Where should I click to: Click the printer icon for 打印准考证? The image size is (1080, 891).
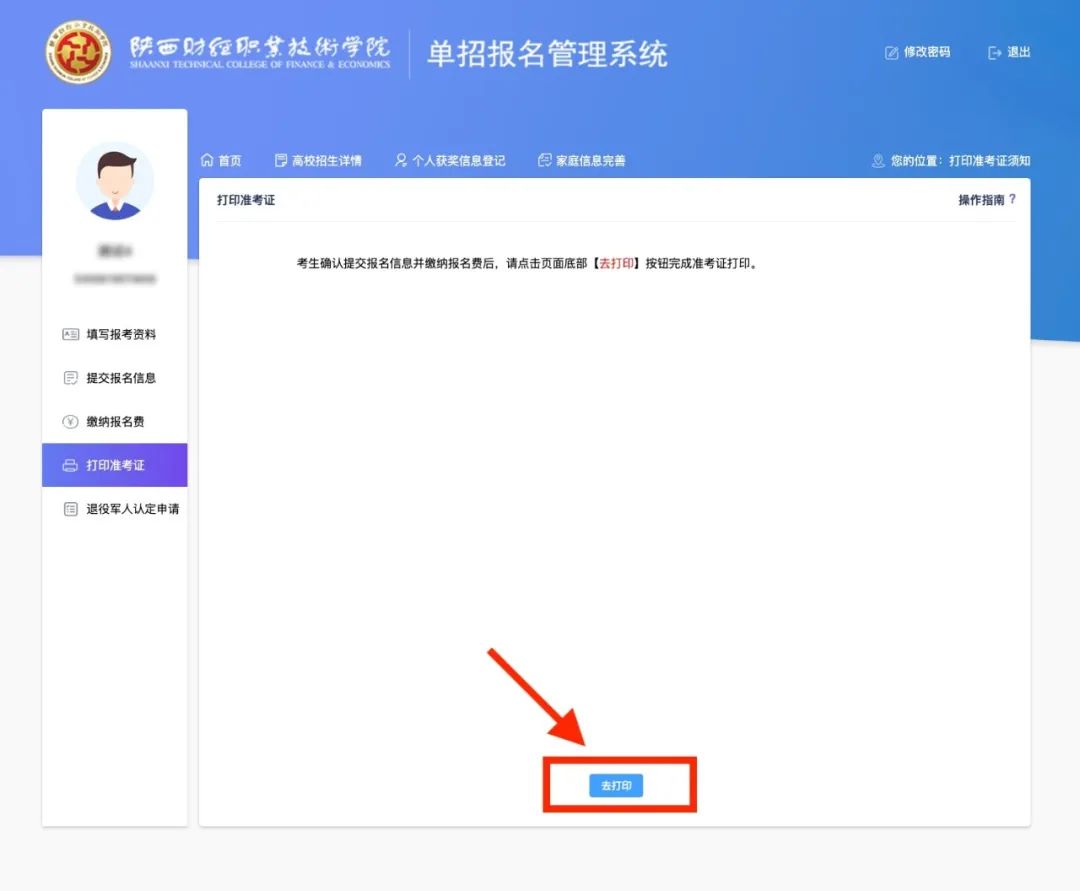coord(70,466)
